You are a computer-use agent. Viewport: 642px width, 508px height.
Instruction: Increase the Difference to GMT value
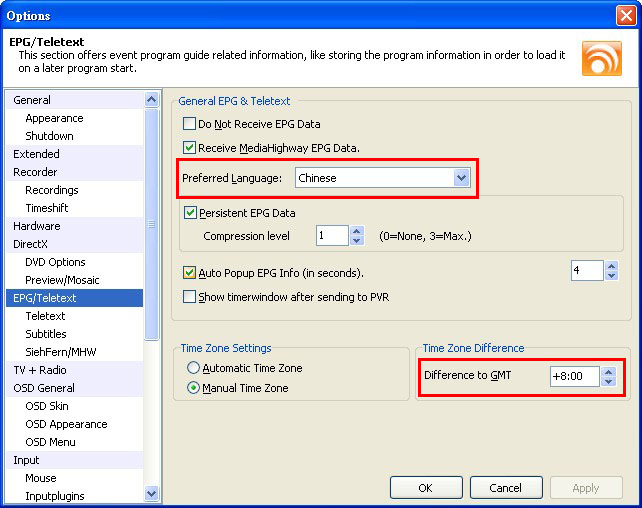609,371
